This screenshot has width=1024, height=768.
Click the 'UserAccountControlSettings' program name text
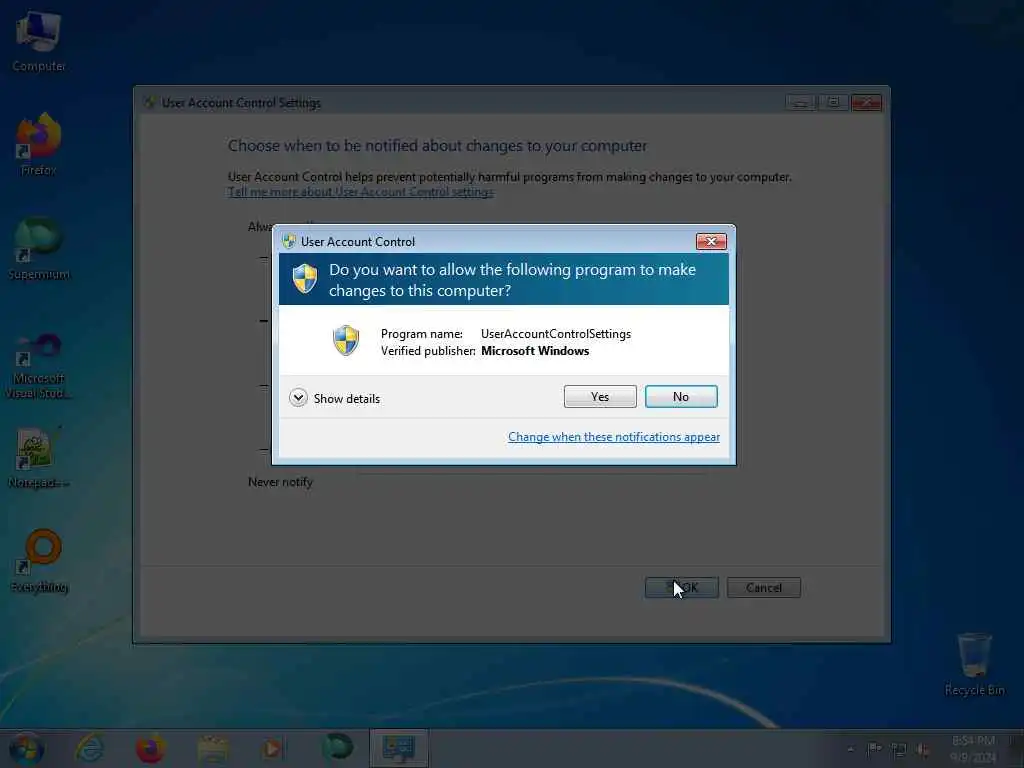click(556, 334)
